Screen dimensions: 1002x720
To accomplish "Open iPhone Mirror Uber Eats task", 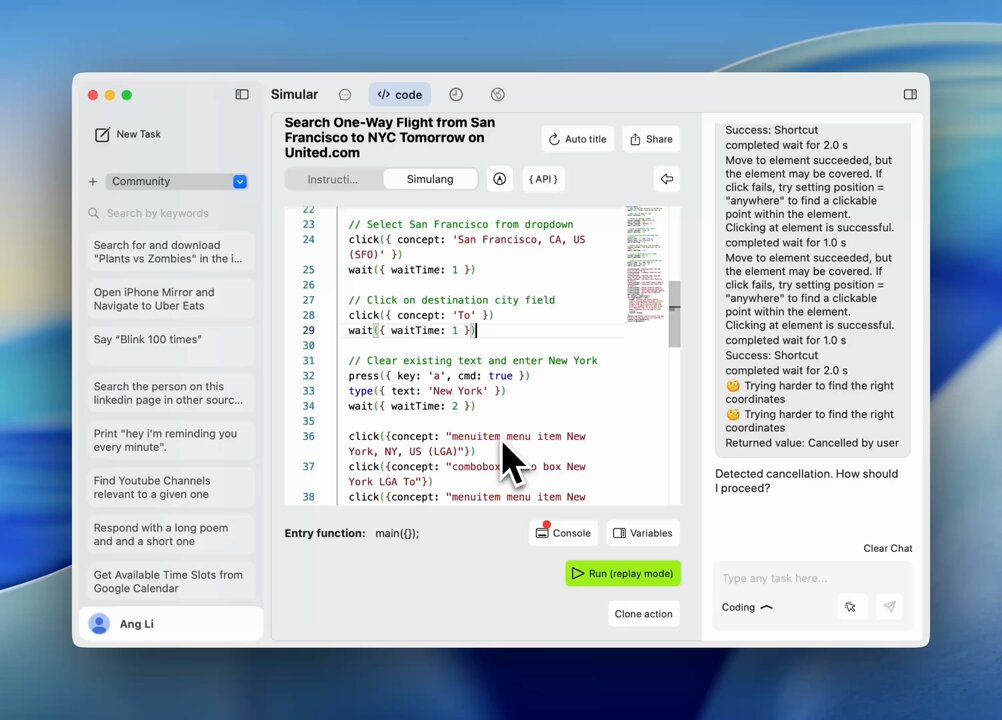I will tap(170, 299).
